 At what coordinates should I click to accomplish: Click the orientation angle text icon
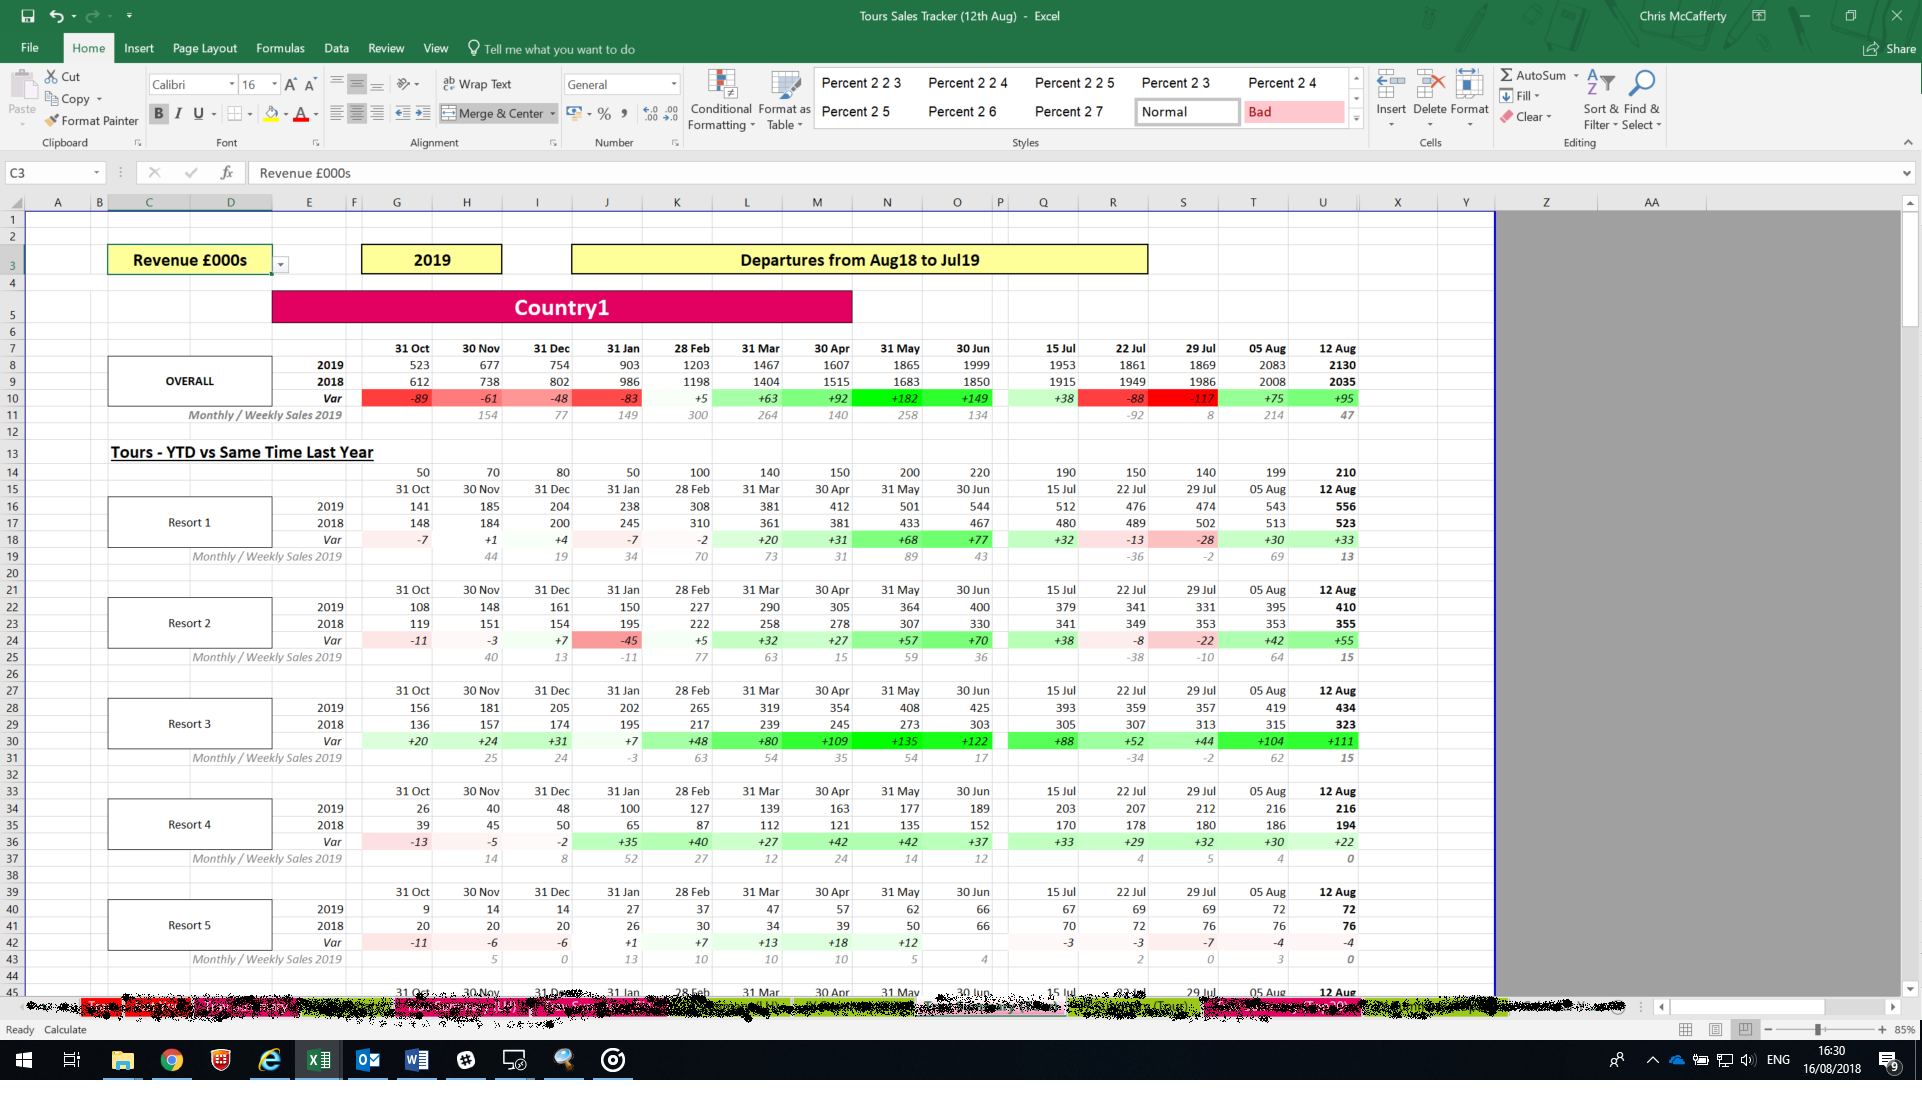coord(403,84)
